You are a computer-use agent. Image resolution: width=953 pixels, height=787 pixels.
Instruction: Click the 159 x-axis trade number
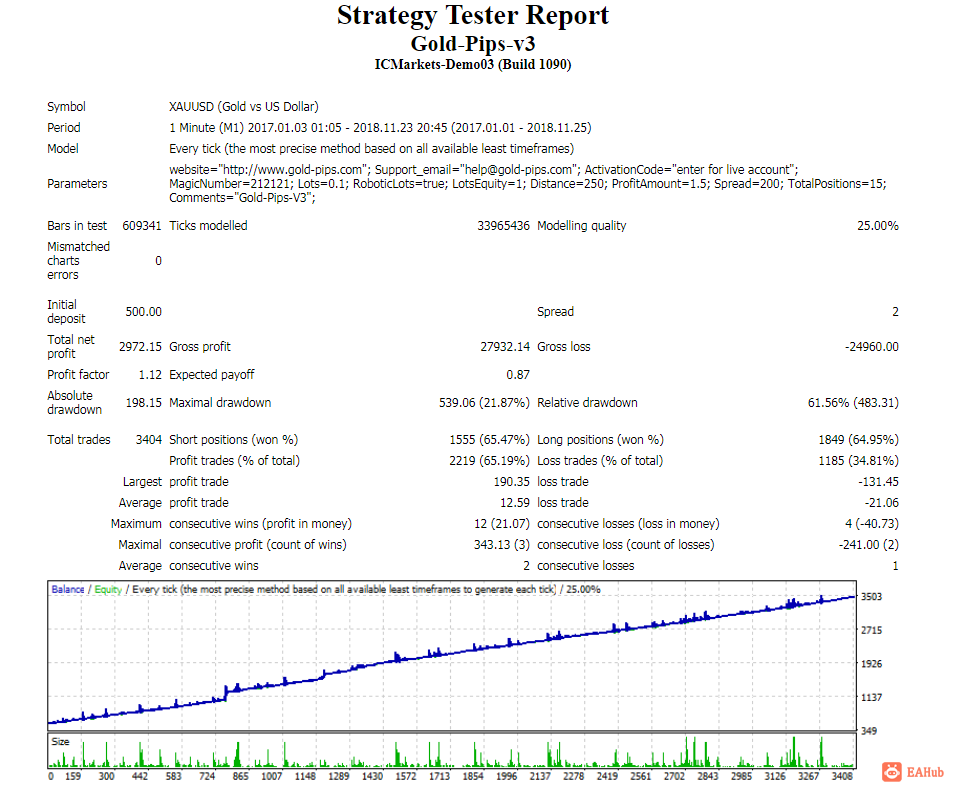tap(73, 776)
